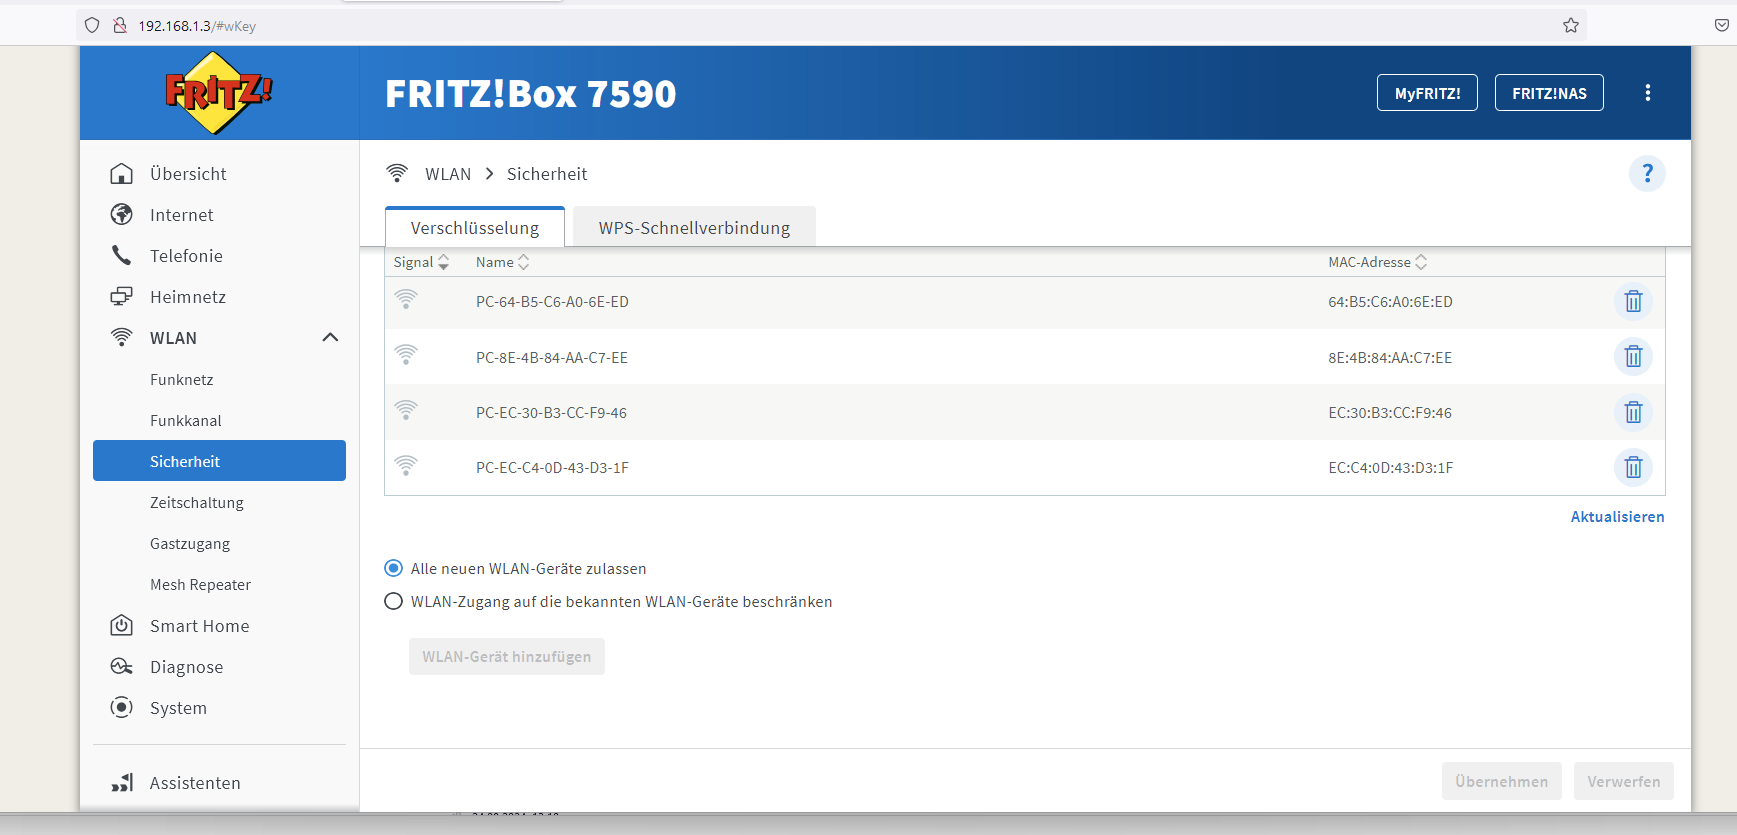This screenshot has height=835, width=1737.
Task: Collapse the WLAN menu section
Action: (x=330, y=338)
